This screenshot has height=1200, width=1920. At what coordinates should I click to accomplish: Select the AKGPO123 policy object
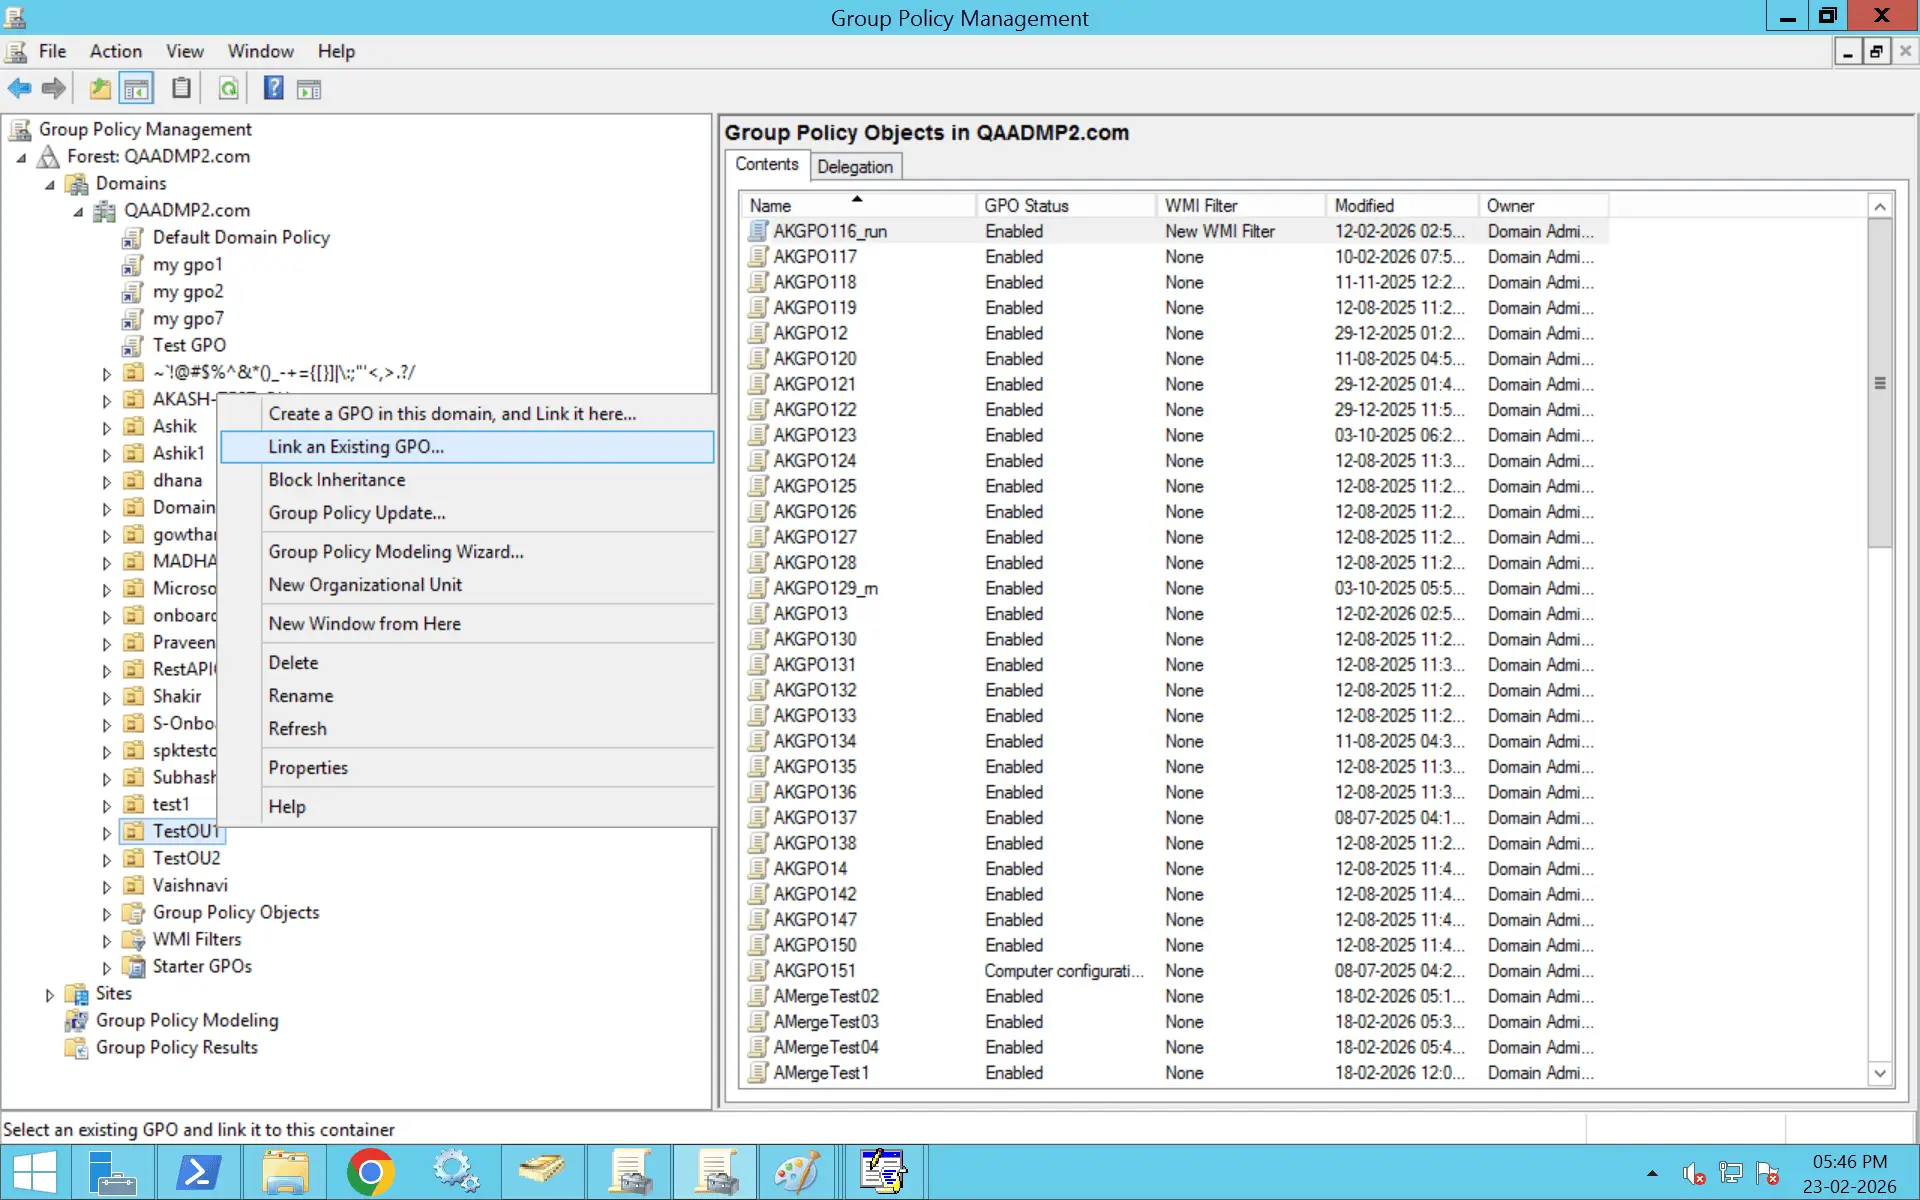[x=817, y=435]
